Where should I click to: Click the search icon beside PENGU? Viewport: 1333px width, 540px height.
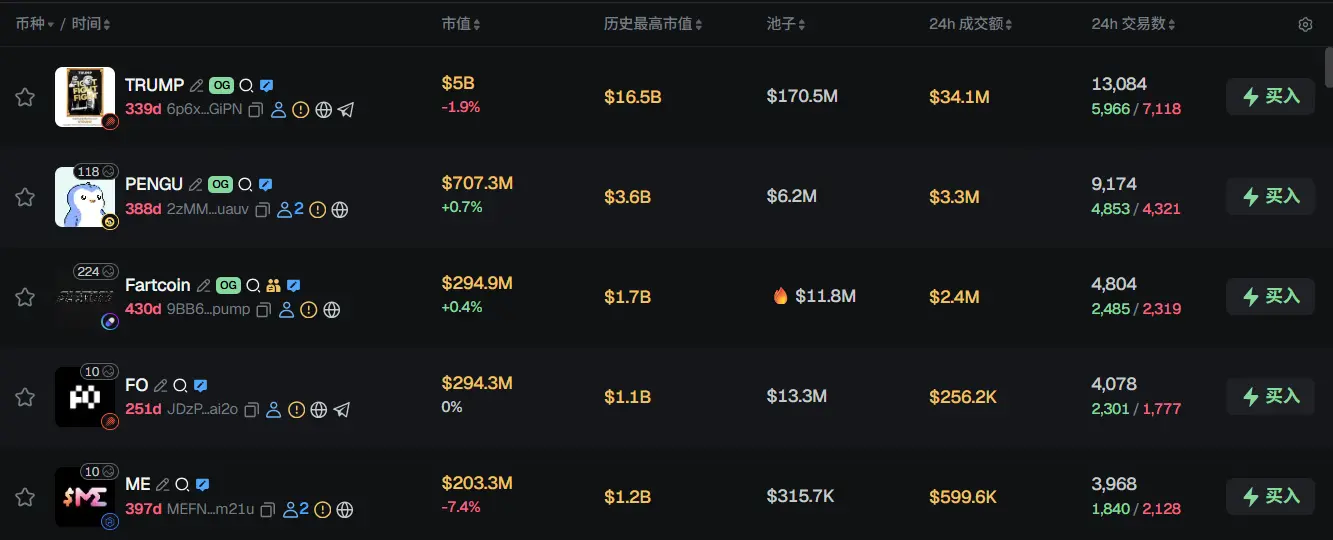[245, 185]
